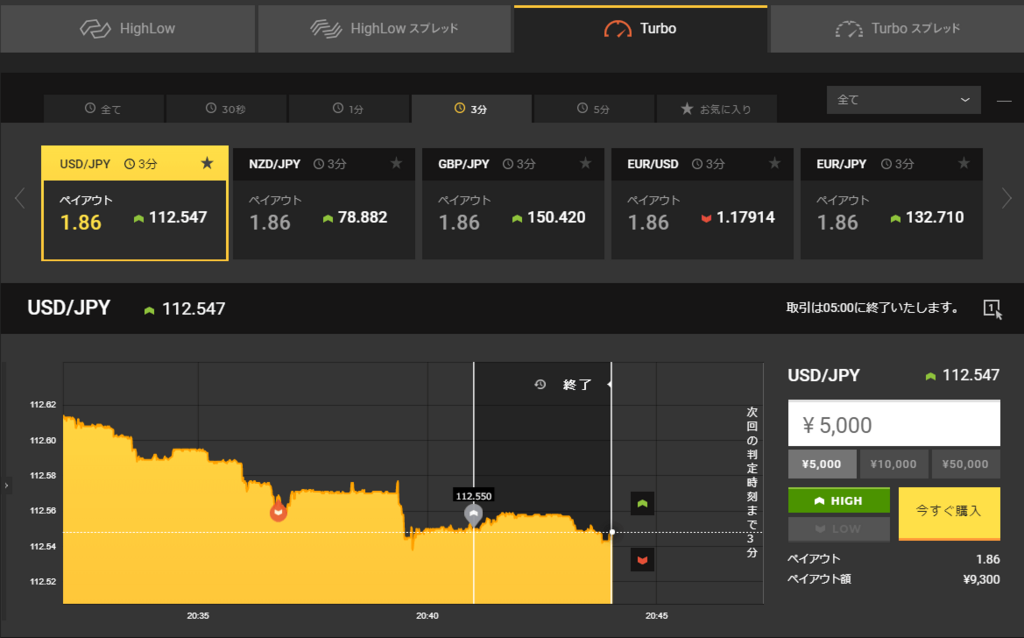Image resolution: width=1024 pixels, height=638 pixels.
Task: Switch to the Turbo スプレッド tab
Action: click(896, 28)
